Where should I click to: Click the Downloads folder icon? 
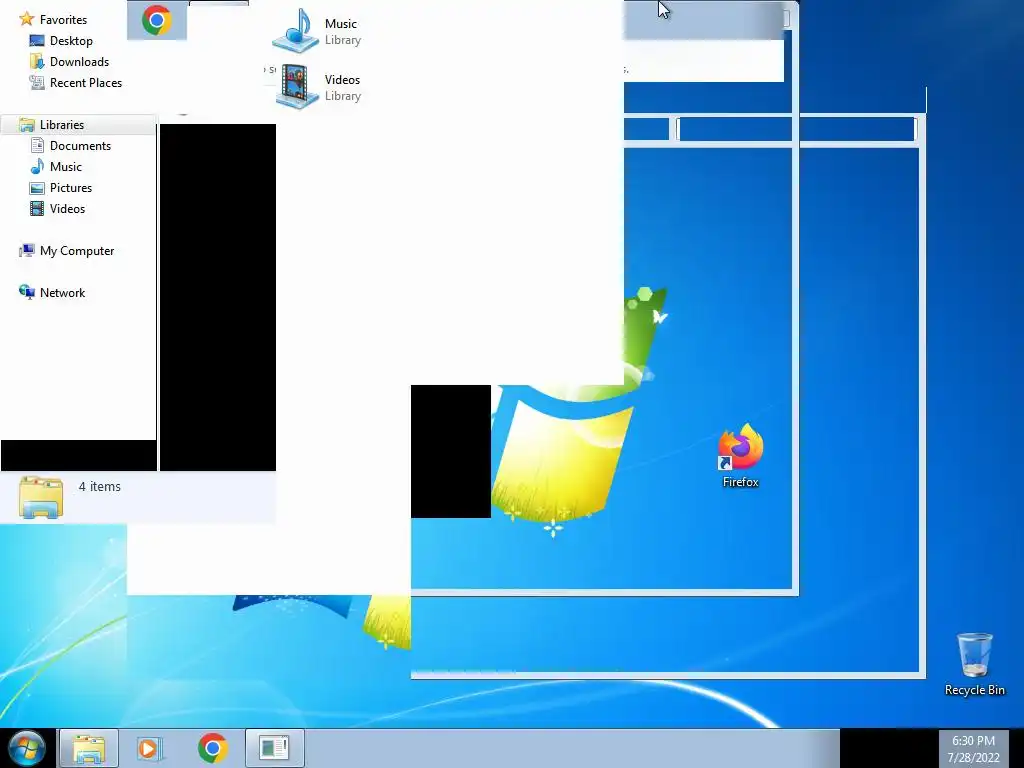37,61
